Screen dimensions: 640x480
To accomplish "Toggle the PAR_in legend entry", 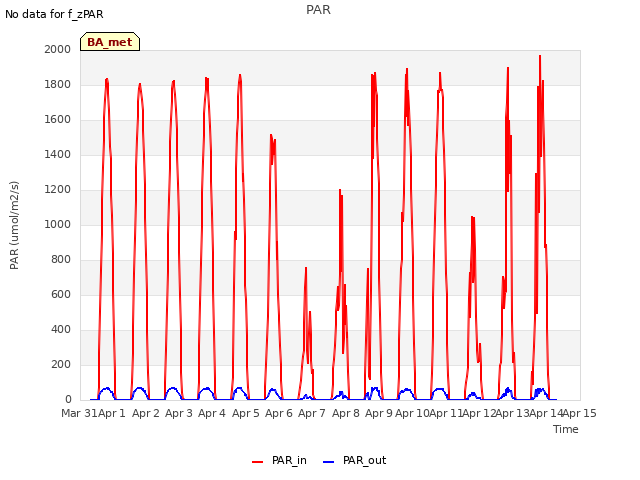I will 279,460.
